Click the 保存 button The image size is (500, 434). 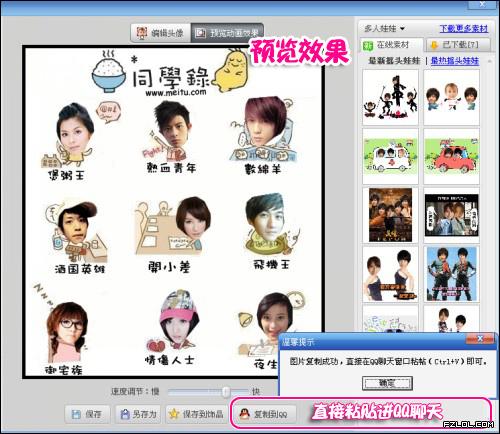87,414
